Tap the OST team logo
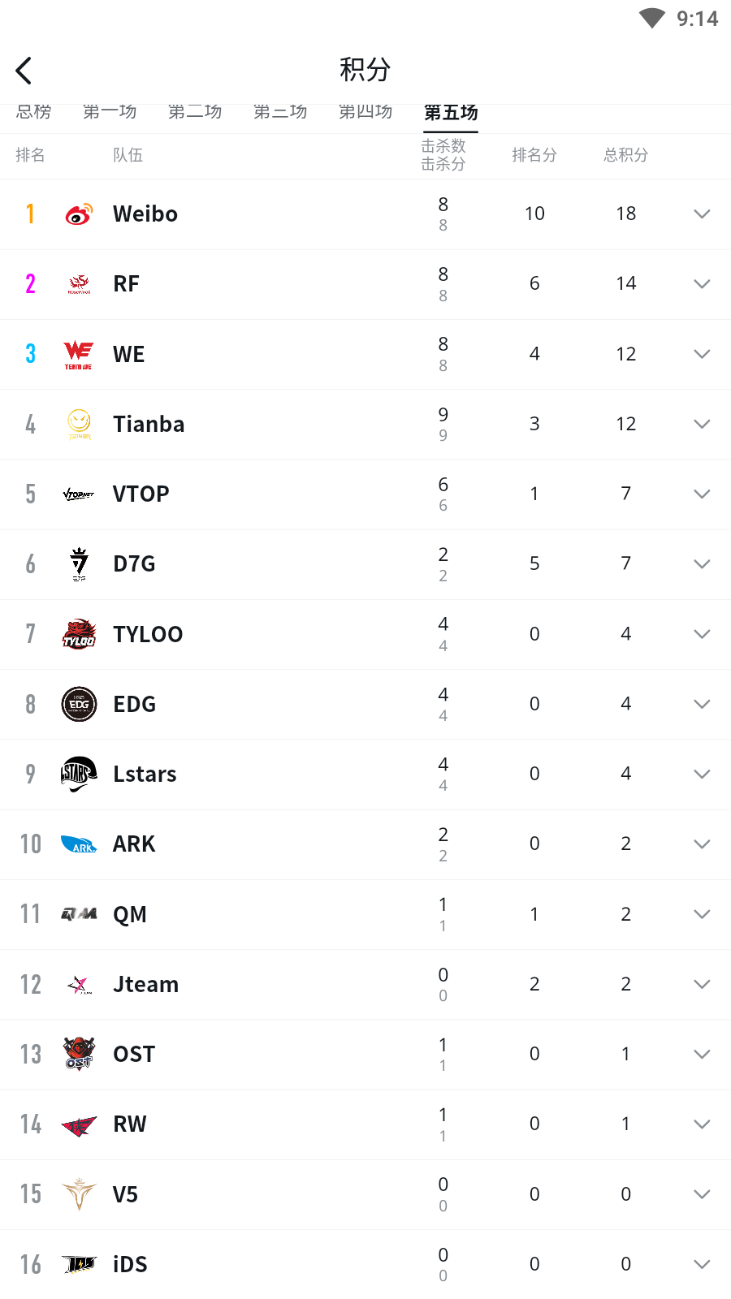The height and width of the screenshot is (1299, 731). coord(79,1054)
